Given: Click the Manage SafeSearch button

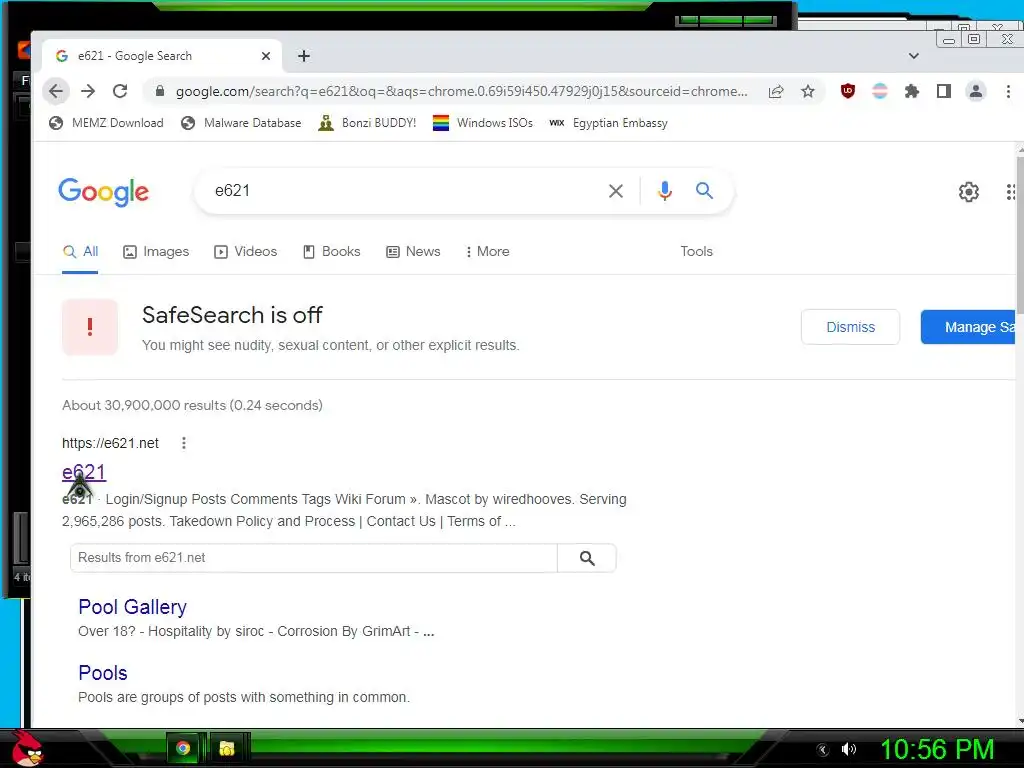Looking at the screenshot, I should [x=968, y=327].
